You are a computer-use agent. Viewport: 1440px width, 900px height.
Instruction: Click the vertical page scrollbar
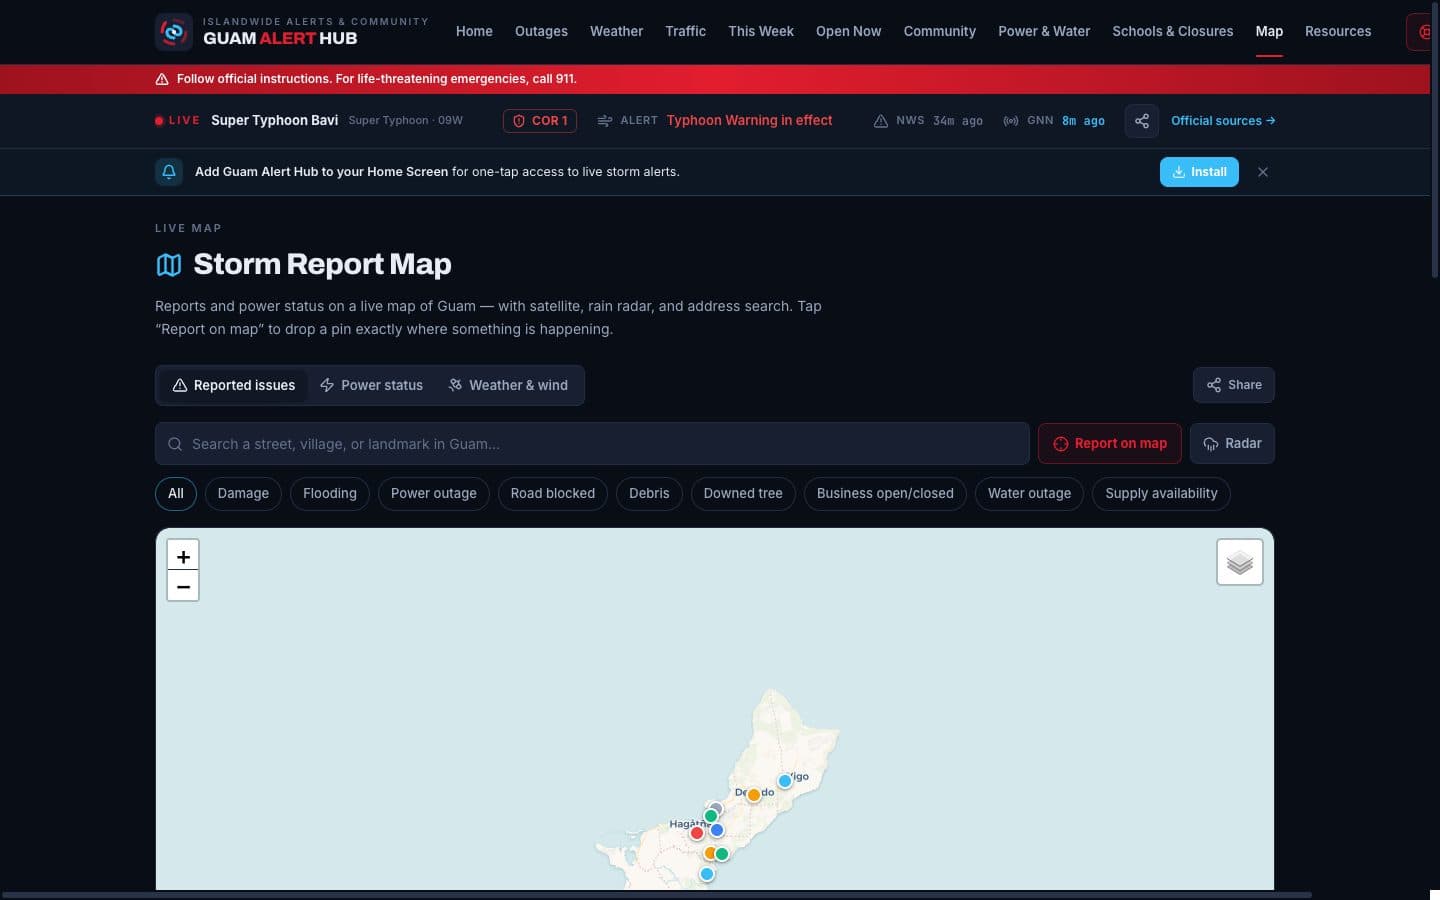coord(1435,140)
